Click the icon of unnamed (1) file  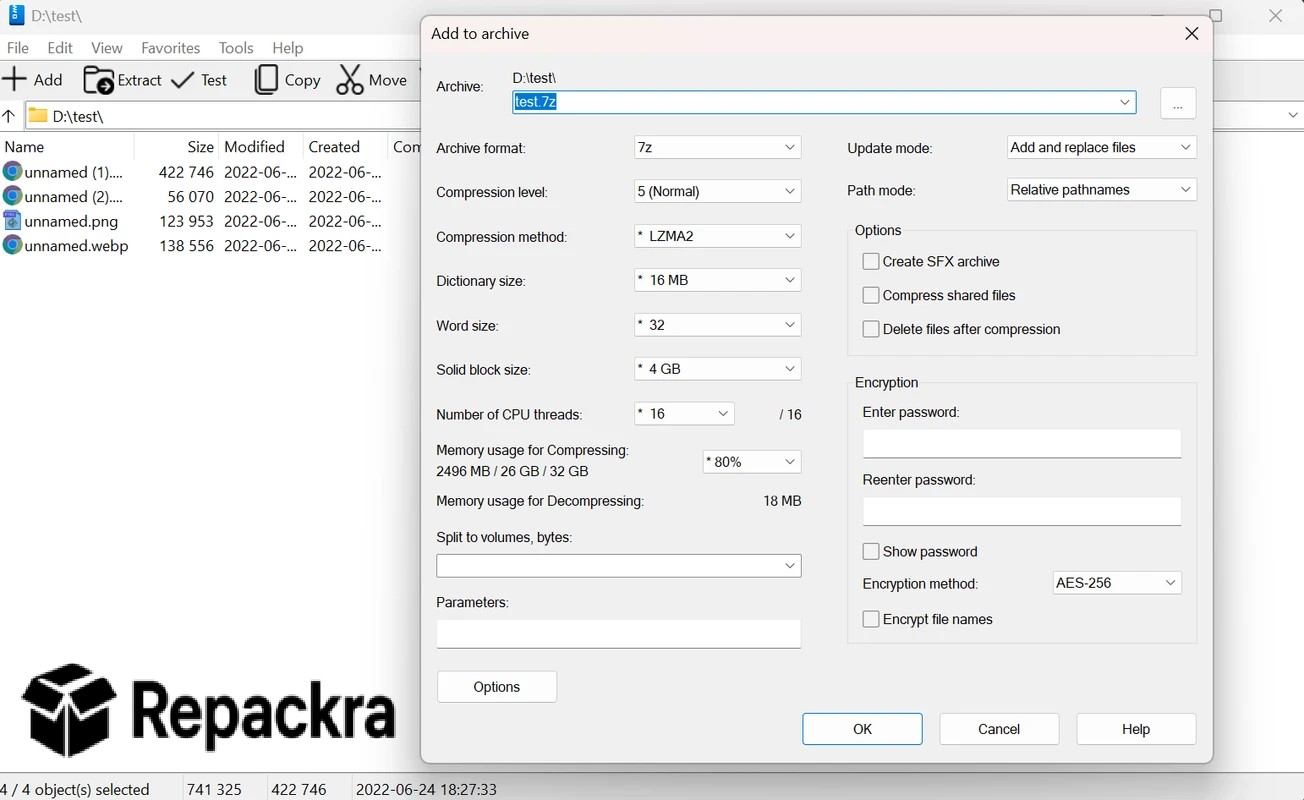point(12,172)
